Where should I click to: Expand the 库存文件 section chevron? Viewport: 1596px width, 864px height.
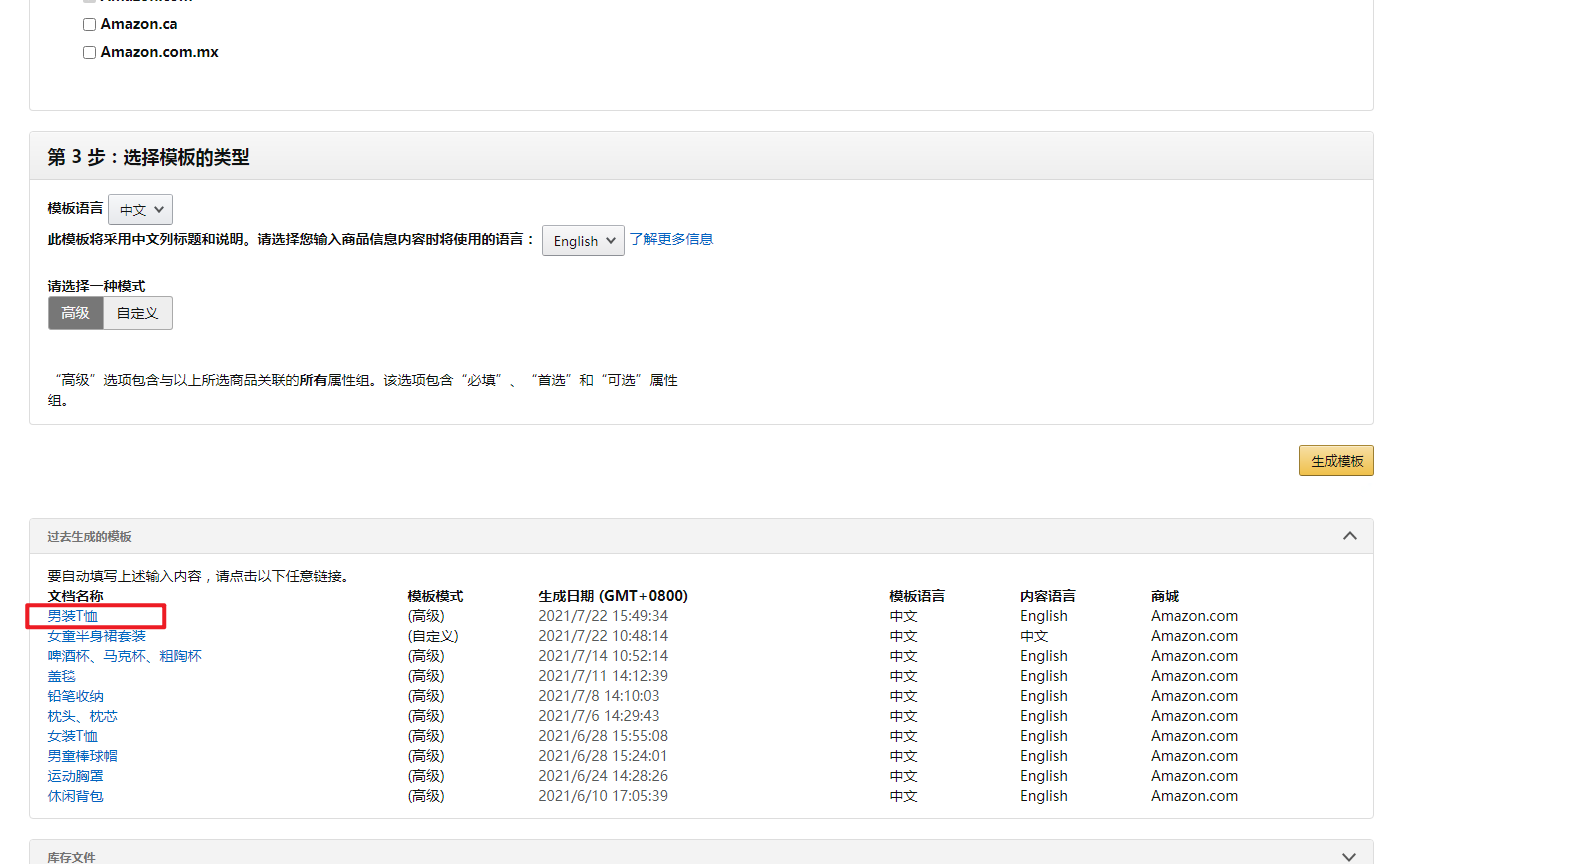click(x=1349, y=856)
